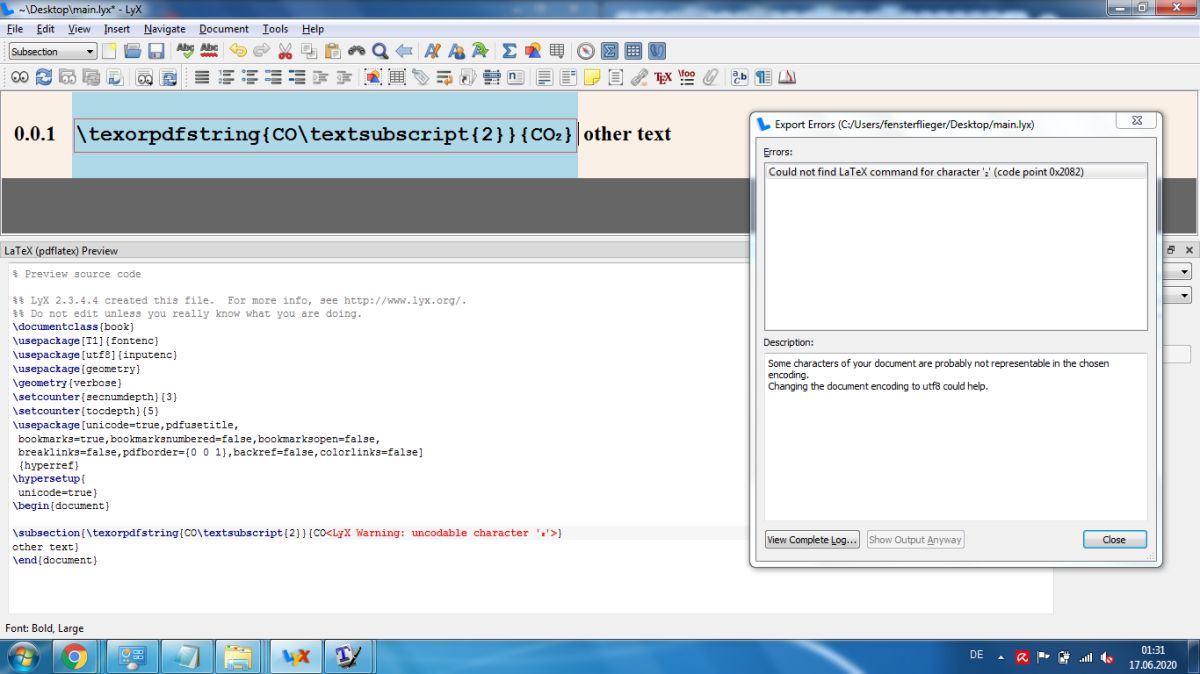Screen dimensions: 1200x674
Task: Open Windows Start menu
Action: (21, 657)
